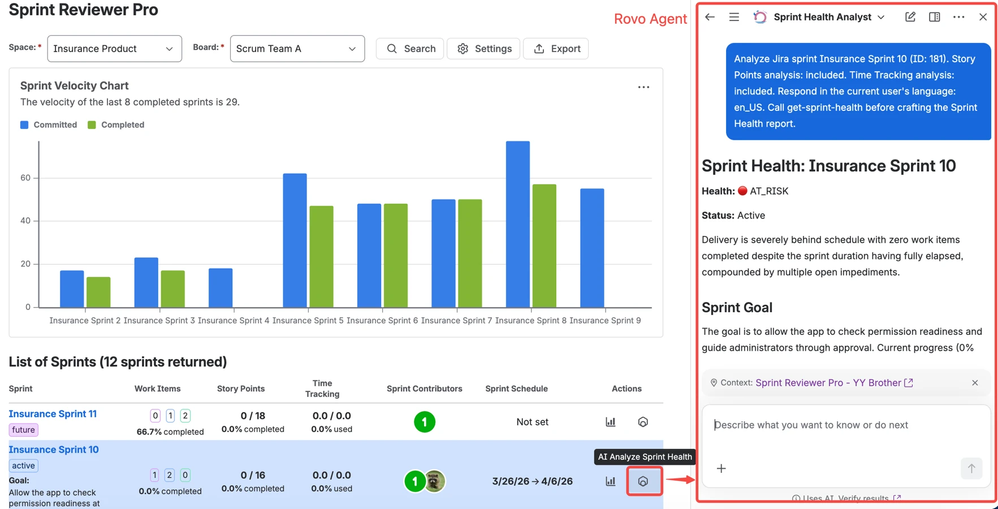Open Sprint Health Analyst agent selector
The height and width of the screenshot is (509, 998).
[819, 17]
